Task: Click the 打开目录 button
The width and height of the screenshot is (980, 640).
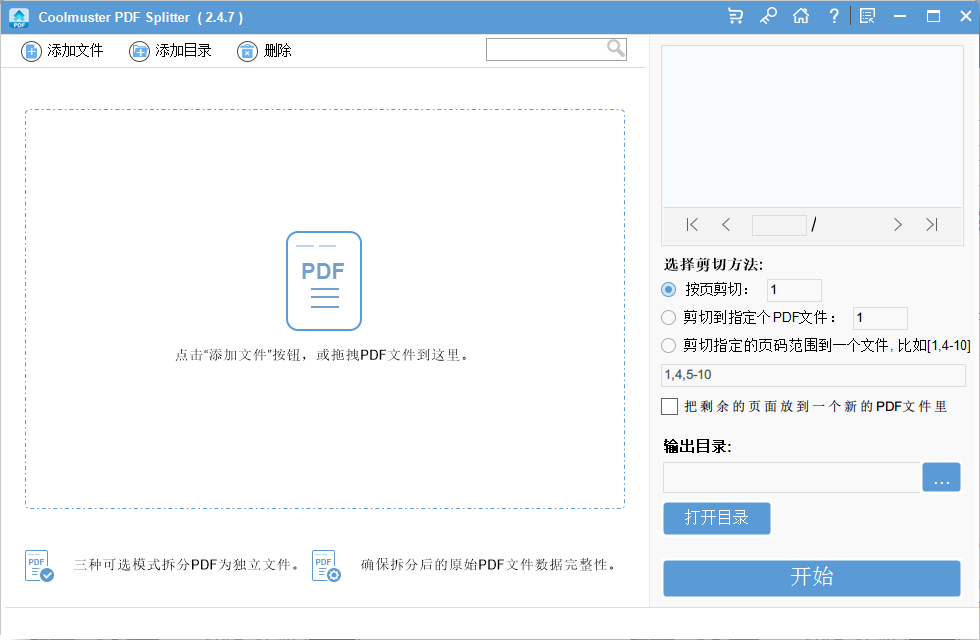Action: (x=716, y=518)
